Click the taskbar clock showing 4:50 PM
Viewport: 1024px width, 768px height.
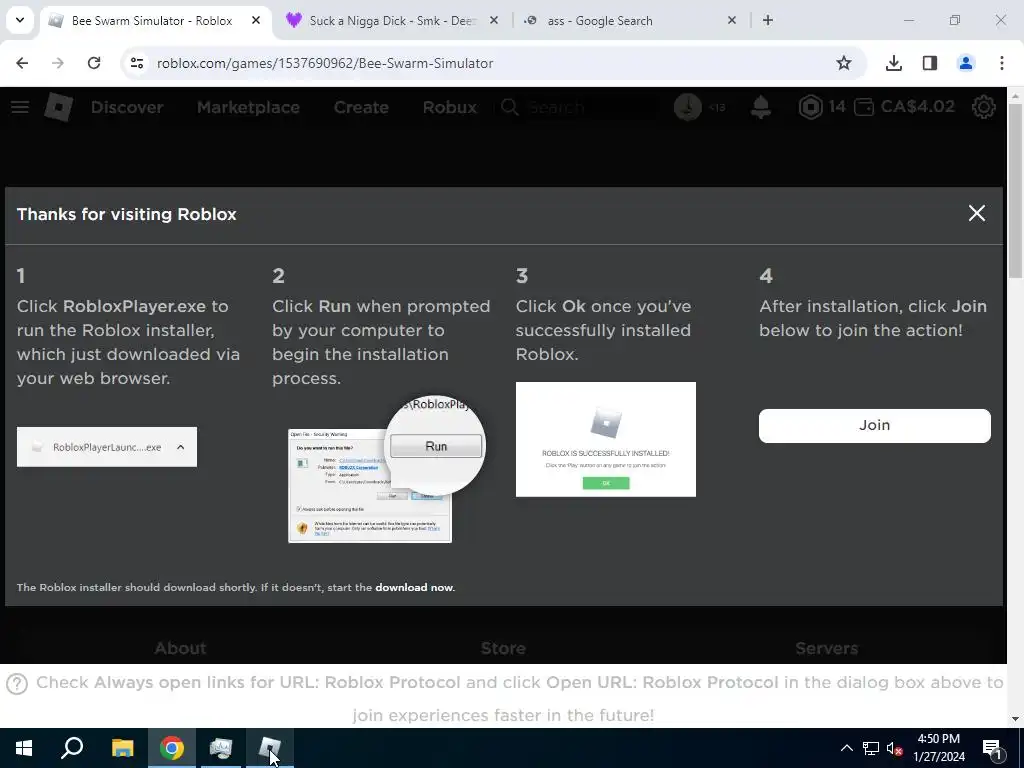click(938, 748)
